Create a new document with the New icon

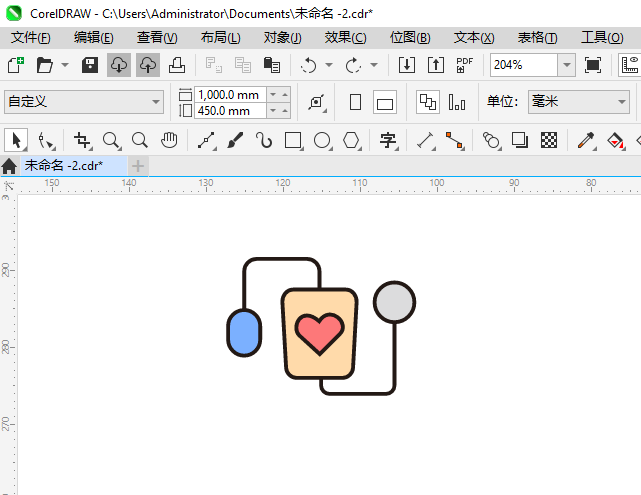point(16,65)
